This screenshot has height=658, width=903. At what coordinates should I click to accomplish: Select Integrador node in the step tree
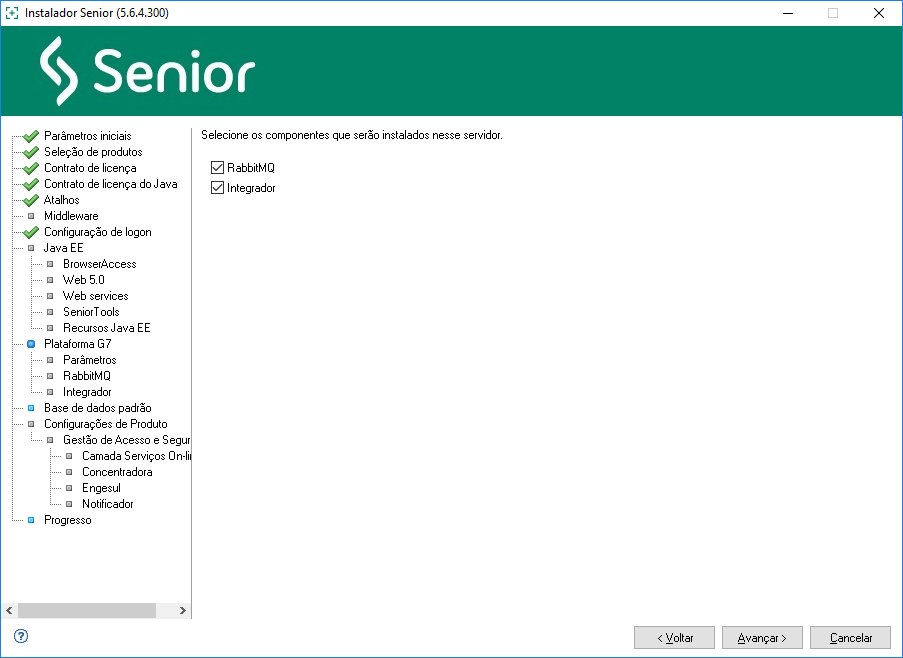point(87,392)
